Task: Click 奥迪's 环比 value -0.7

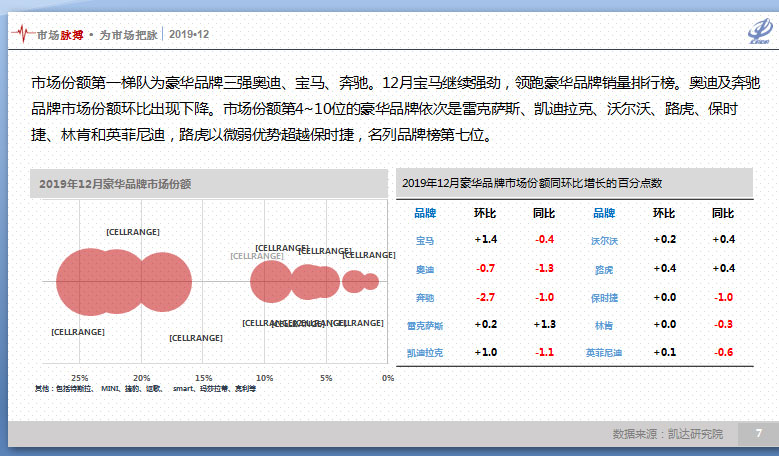Action: click(485, 268)
